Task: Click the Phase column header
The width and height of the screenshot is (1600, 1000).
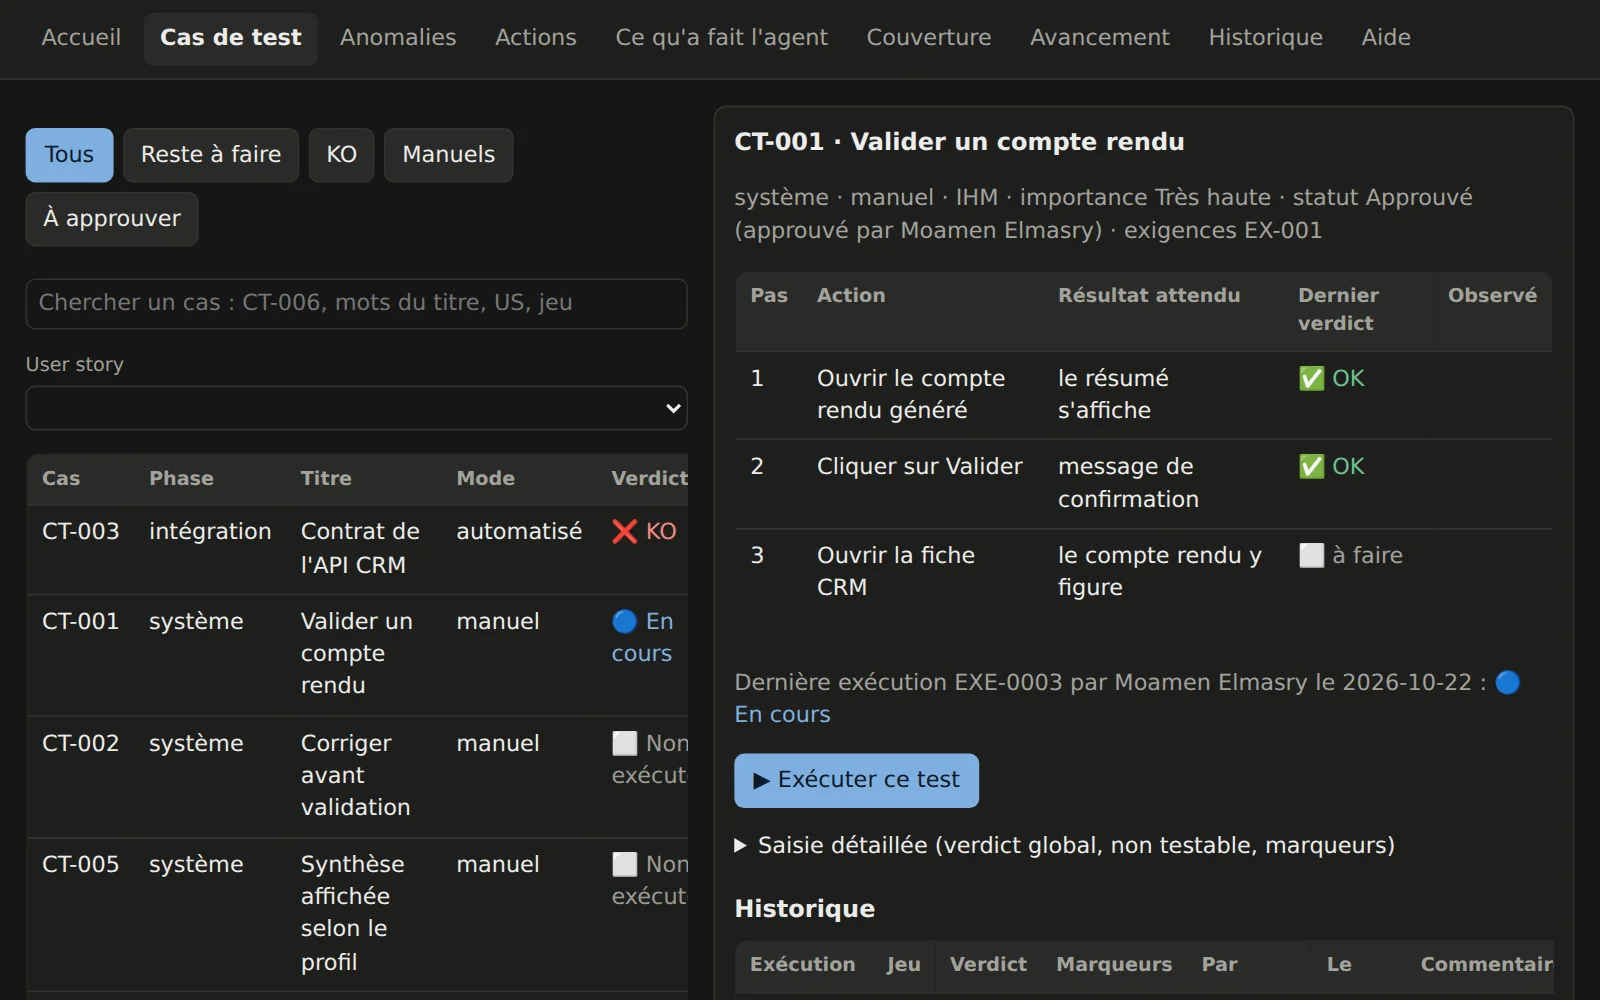Action: (181, 479)
